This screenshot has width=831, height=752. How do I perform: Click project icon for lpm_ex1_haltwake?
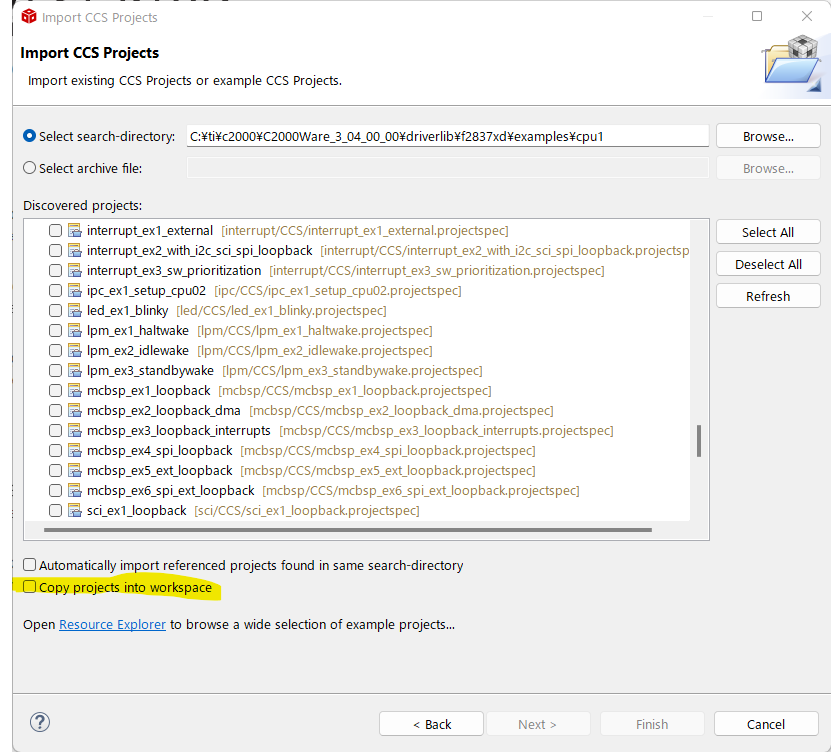75,331
